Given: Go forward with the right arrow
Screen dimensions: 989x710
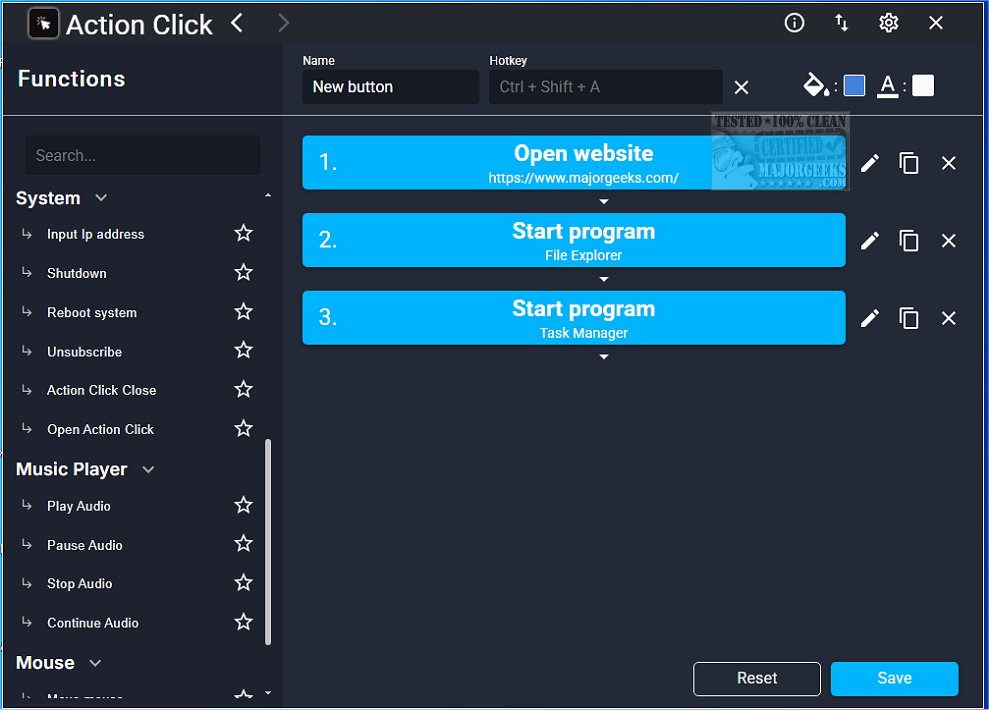Looking at the screenshot, I should click(x=283, y=23).
